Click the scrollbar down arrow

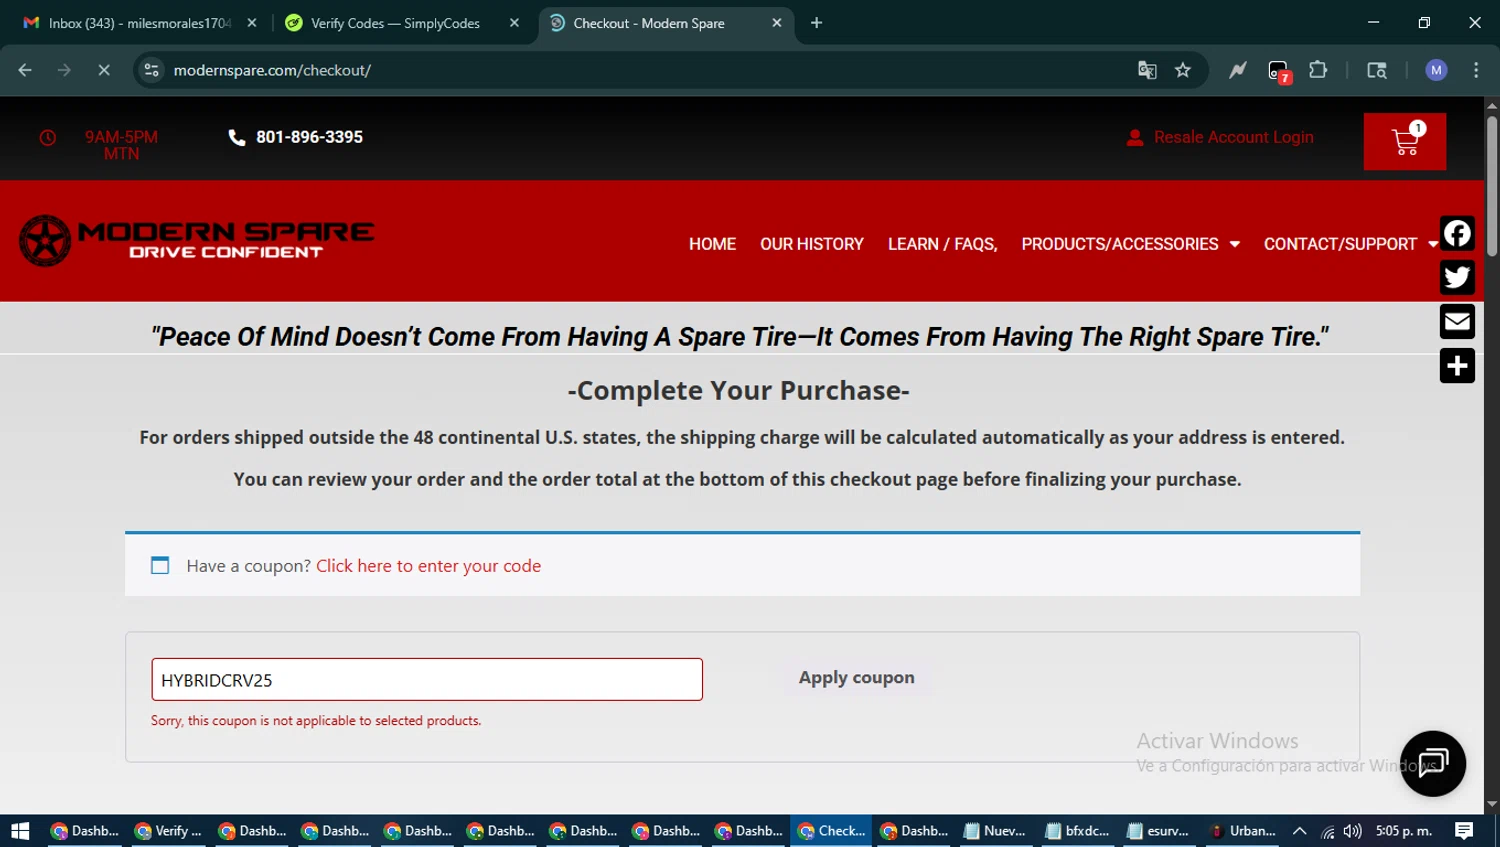[x=1491, y=804]
